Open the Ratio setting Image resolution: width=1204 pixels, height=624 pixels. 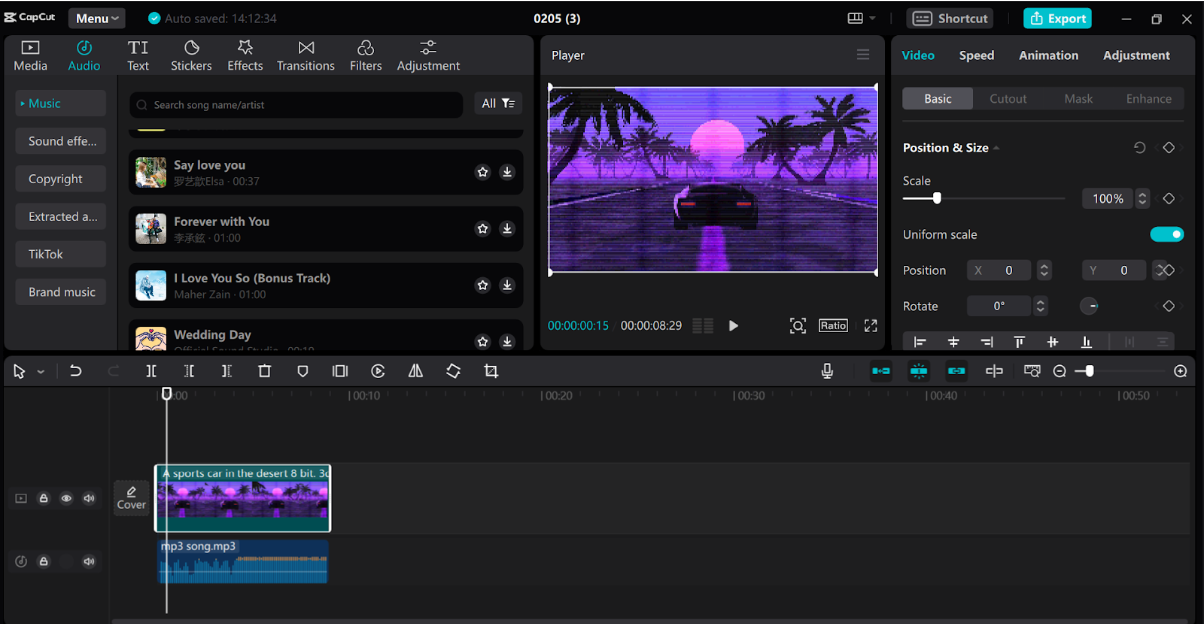[x=833, y=326]
